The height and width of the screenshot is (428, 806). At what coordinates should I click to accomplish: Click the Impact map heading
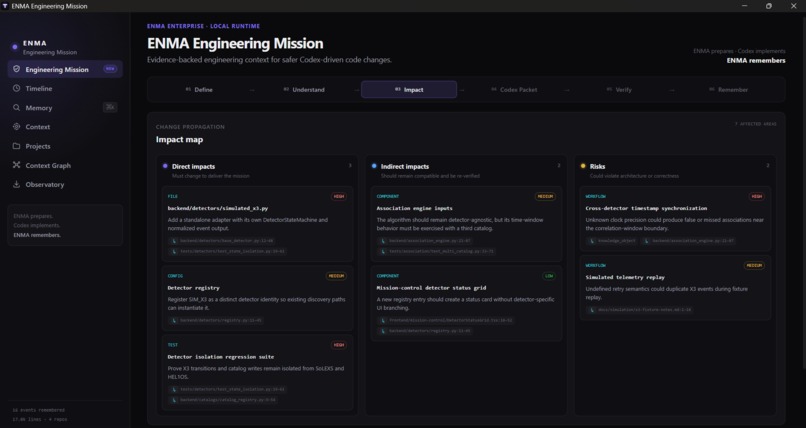click(179, 139)
